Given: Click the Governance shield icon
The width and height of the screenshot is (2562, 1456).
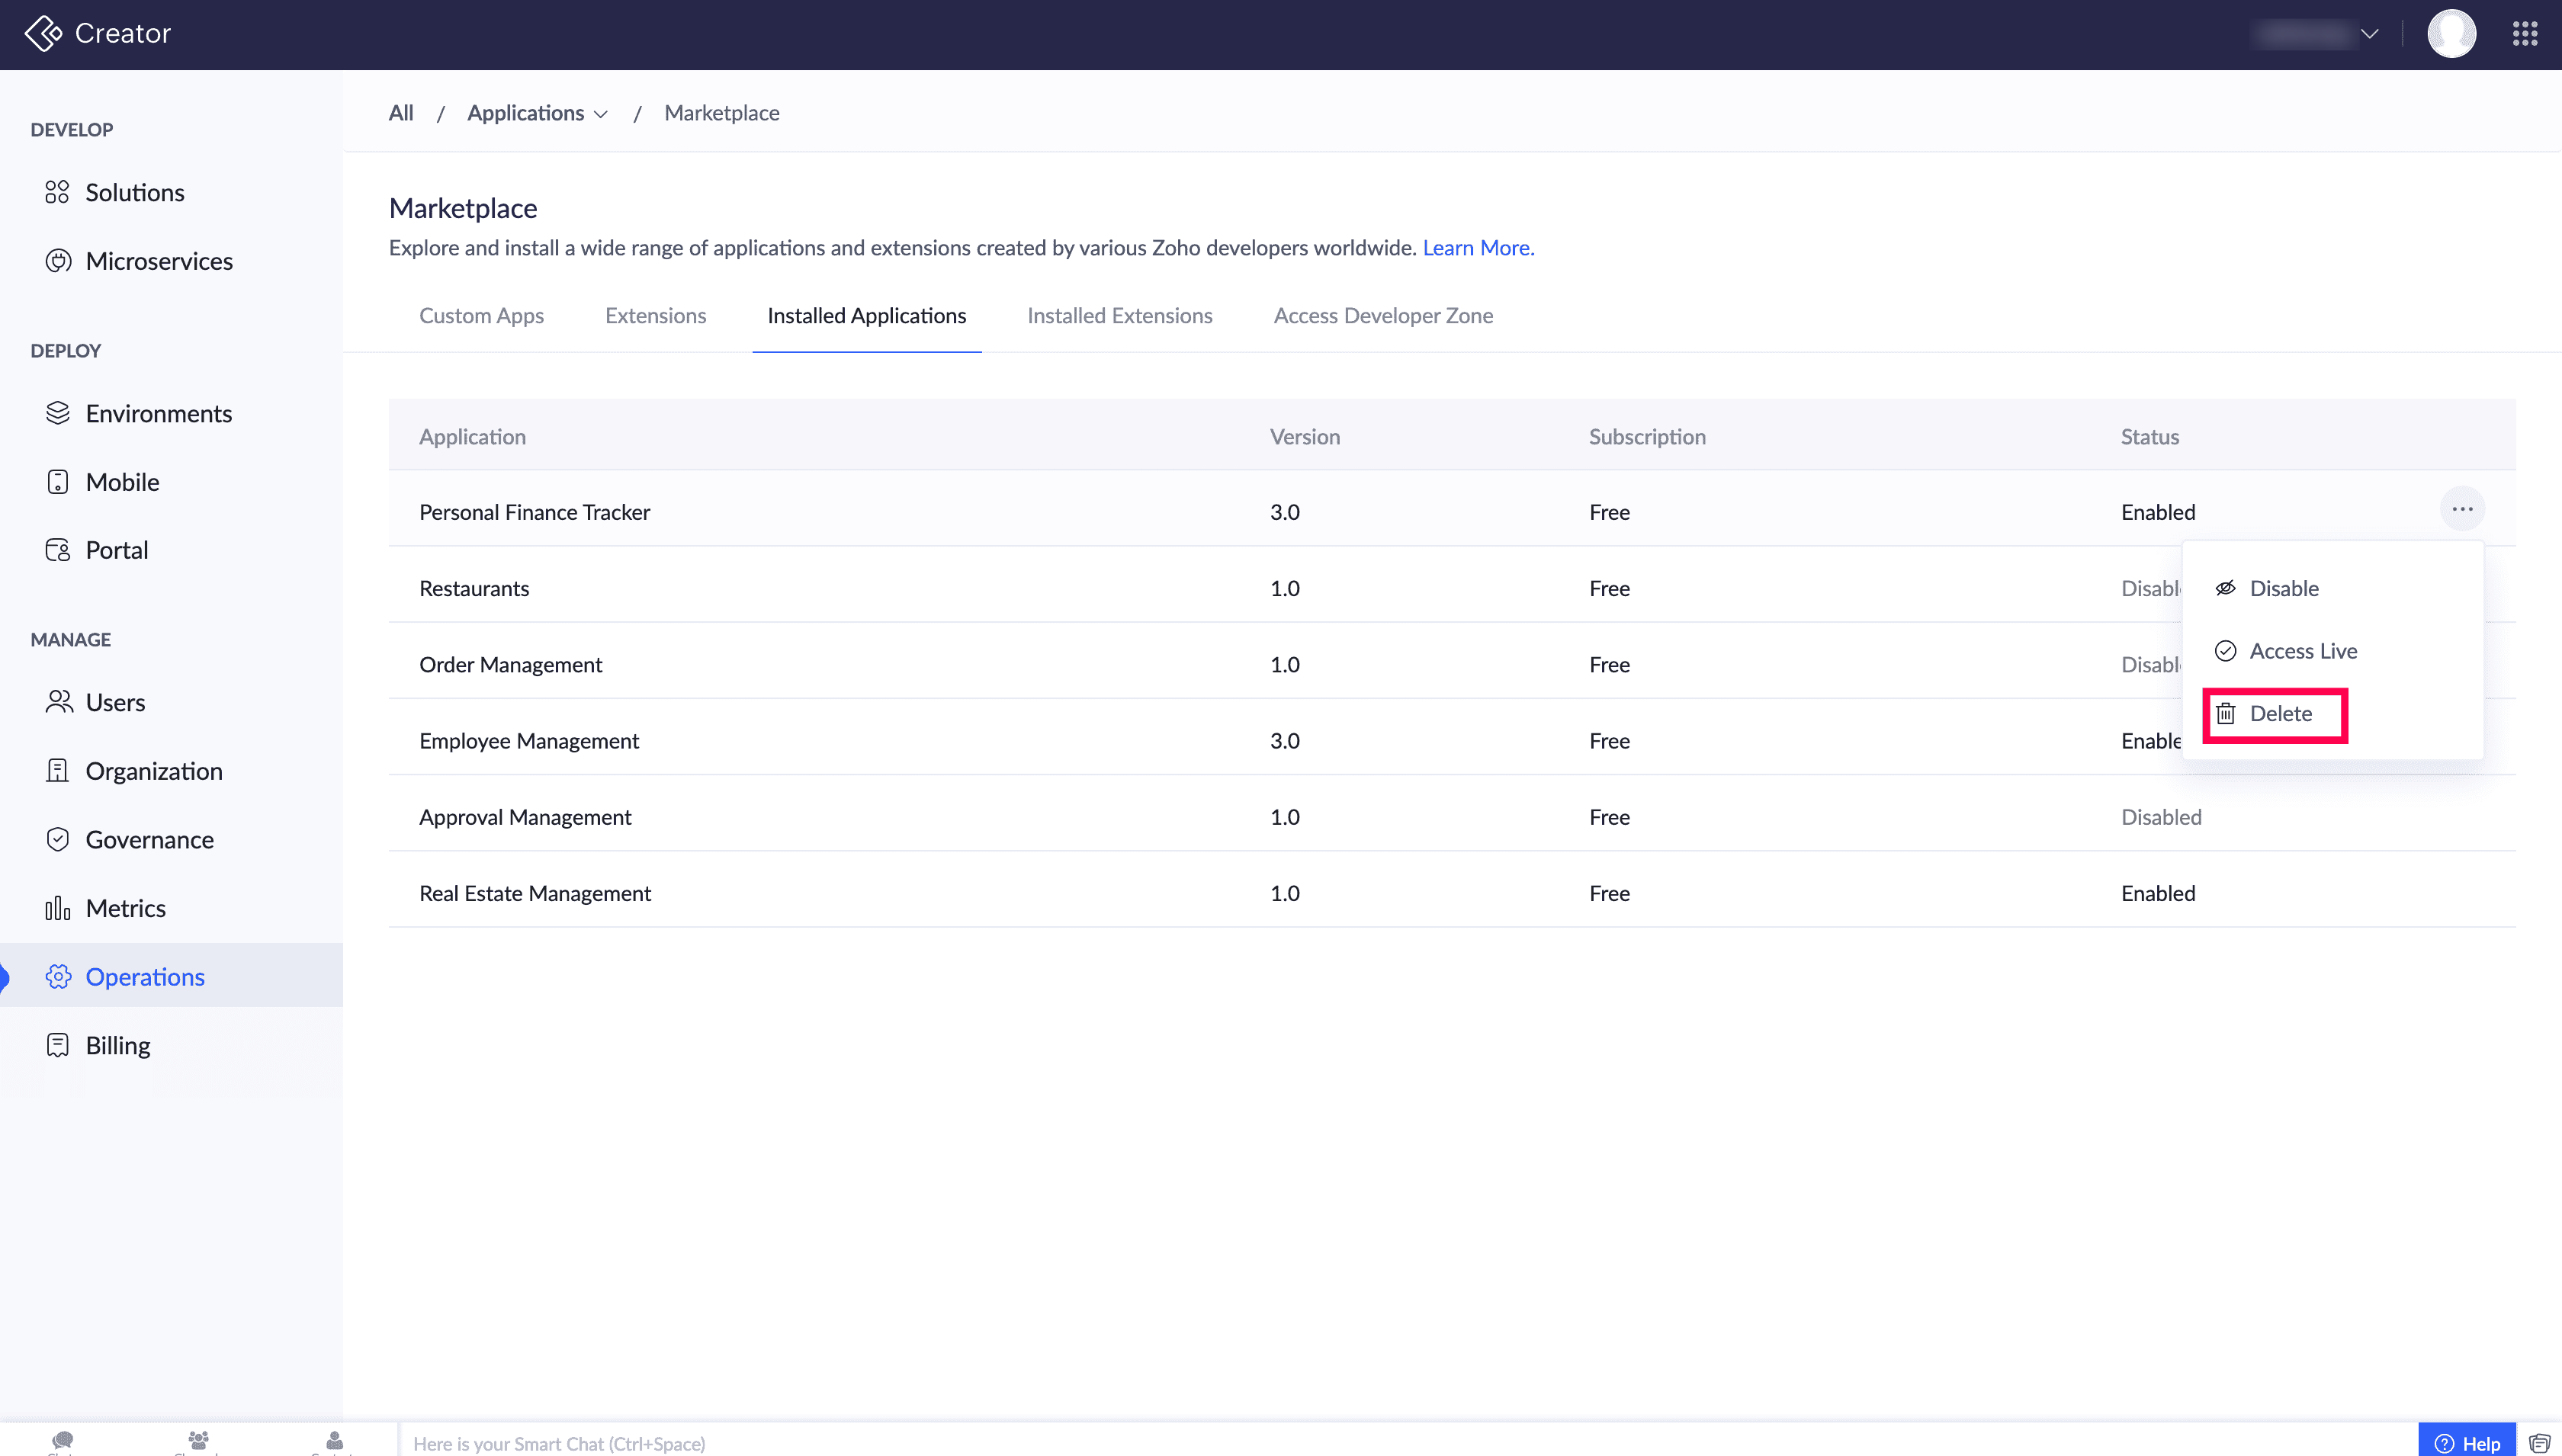Looking at the screenshot, I should pyautogui.click(x=57, y=839).
